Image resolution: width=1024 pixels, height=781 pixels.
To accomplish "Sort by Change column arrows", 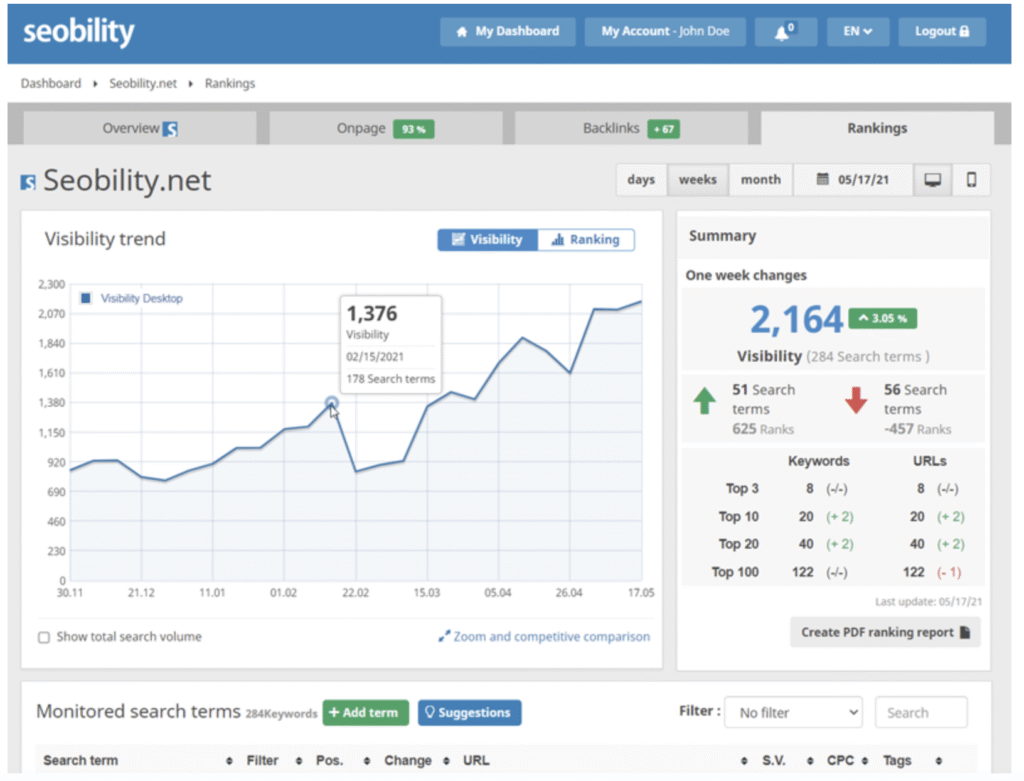I will (447, 761).
